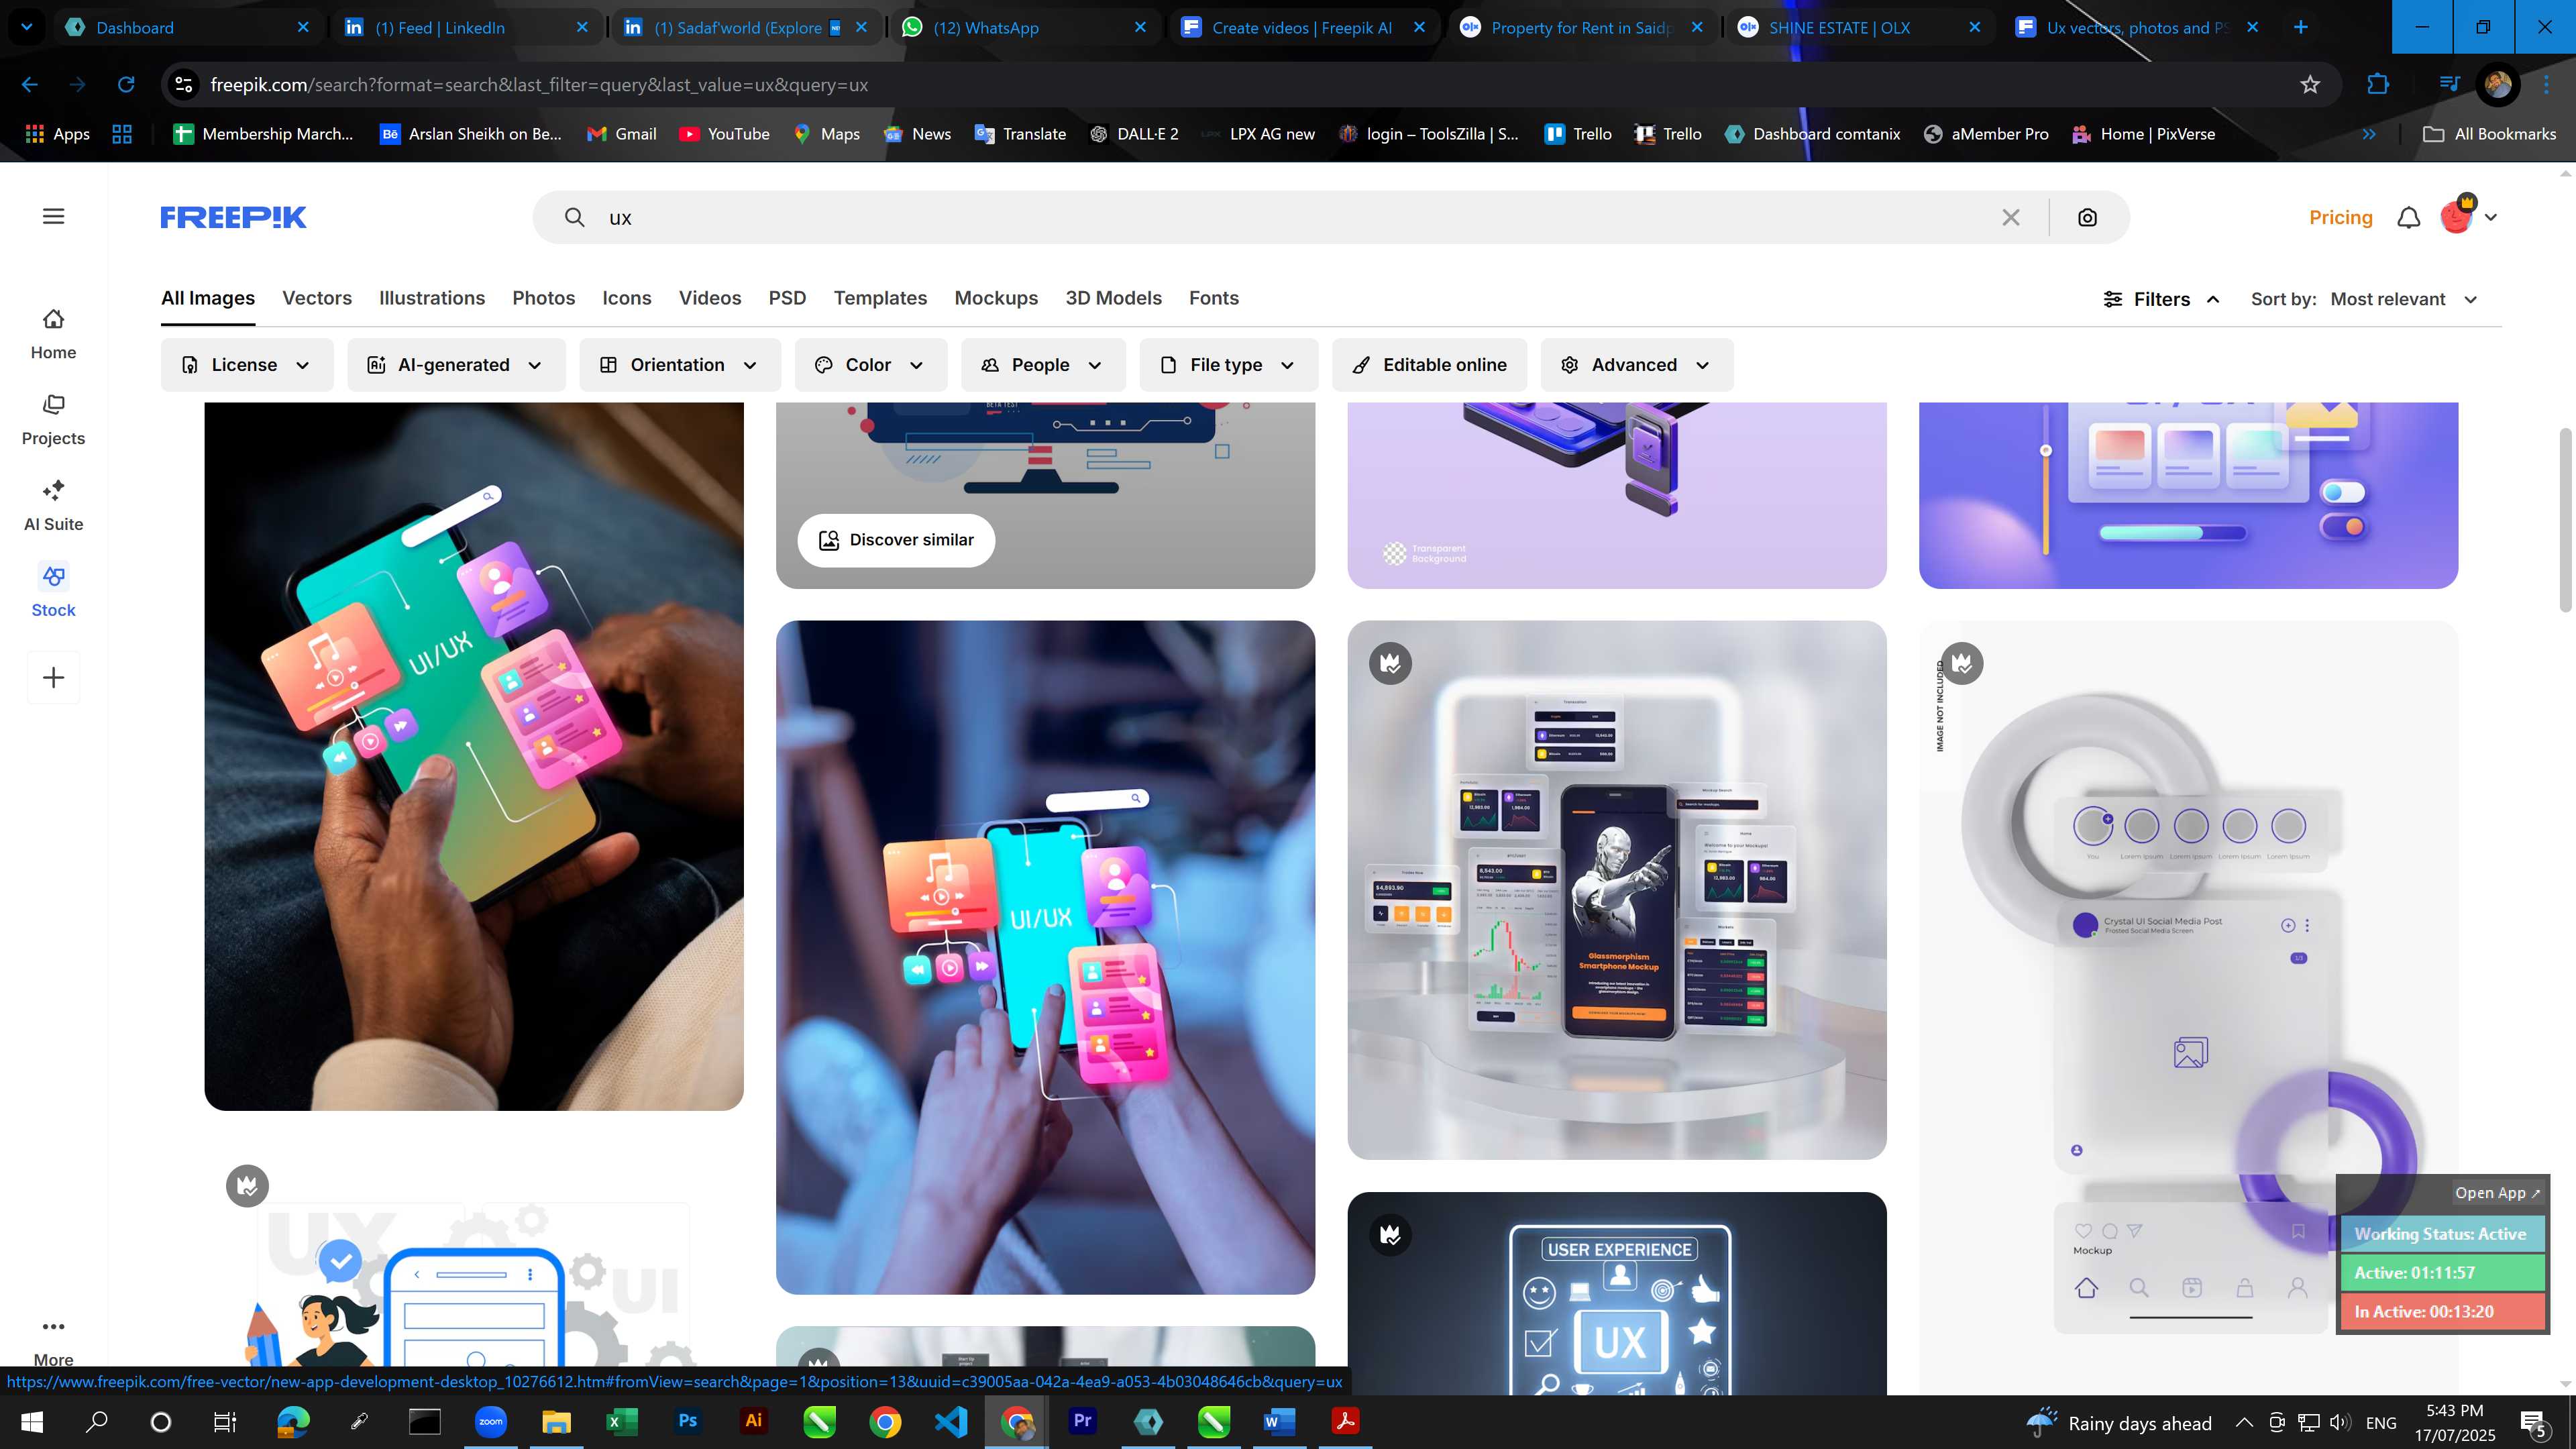Switch to the Templates tab
The image size is (2576, 1449).
click(880, 298)
